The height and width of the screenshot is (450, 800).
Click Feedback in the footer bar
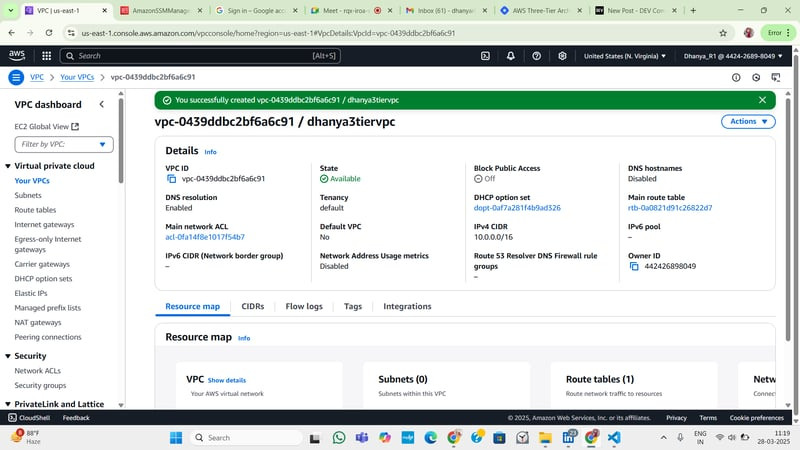[x=76, y=418]
